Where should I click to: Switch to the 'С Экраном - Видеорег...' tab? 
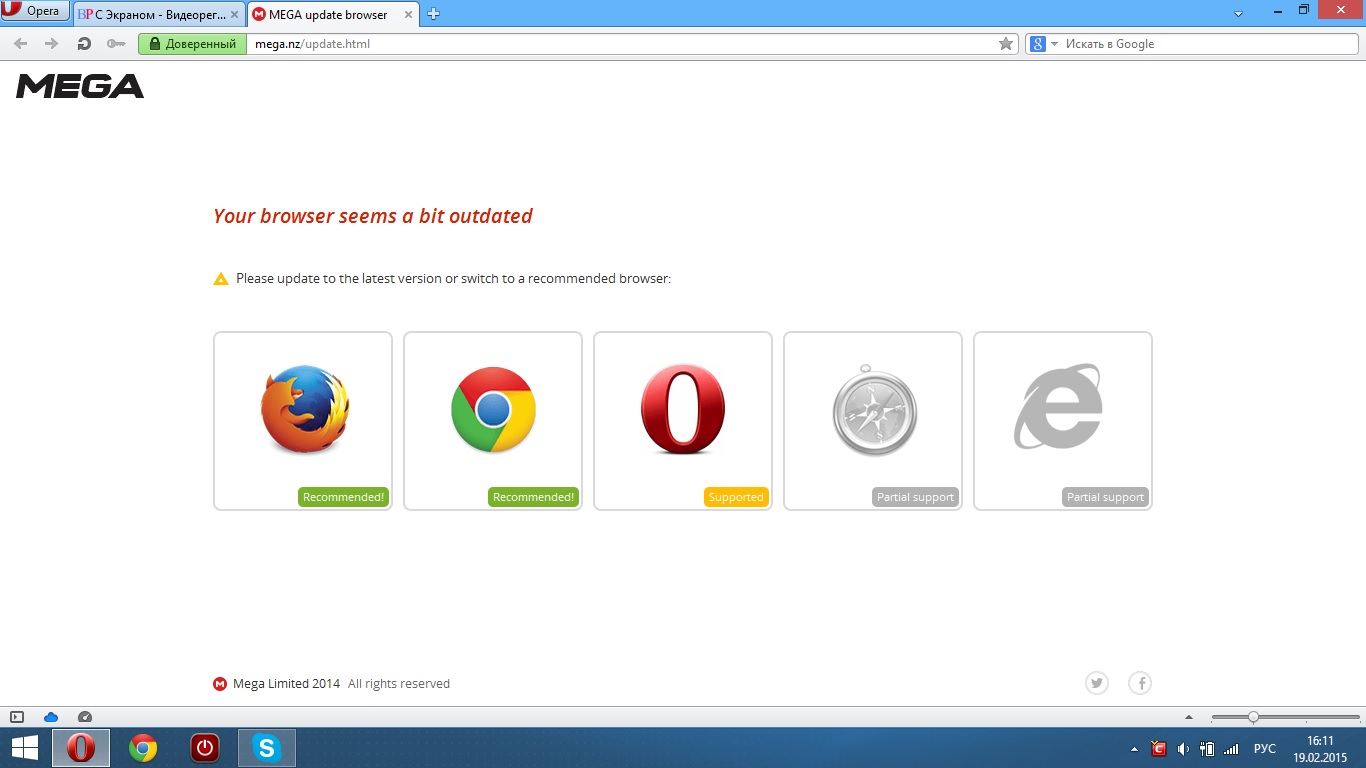click(x=159, y=14)
